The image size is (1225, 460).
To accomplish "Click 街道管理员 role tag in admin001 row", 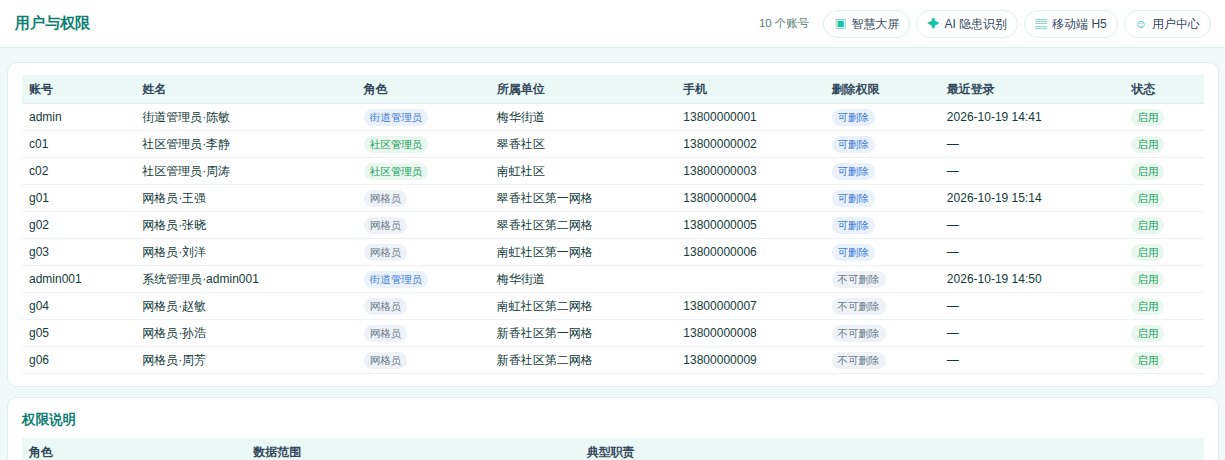I will pyautogui.click(x=396, y=279).
